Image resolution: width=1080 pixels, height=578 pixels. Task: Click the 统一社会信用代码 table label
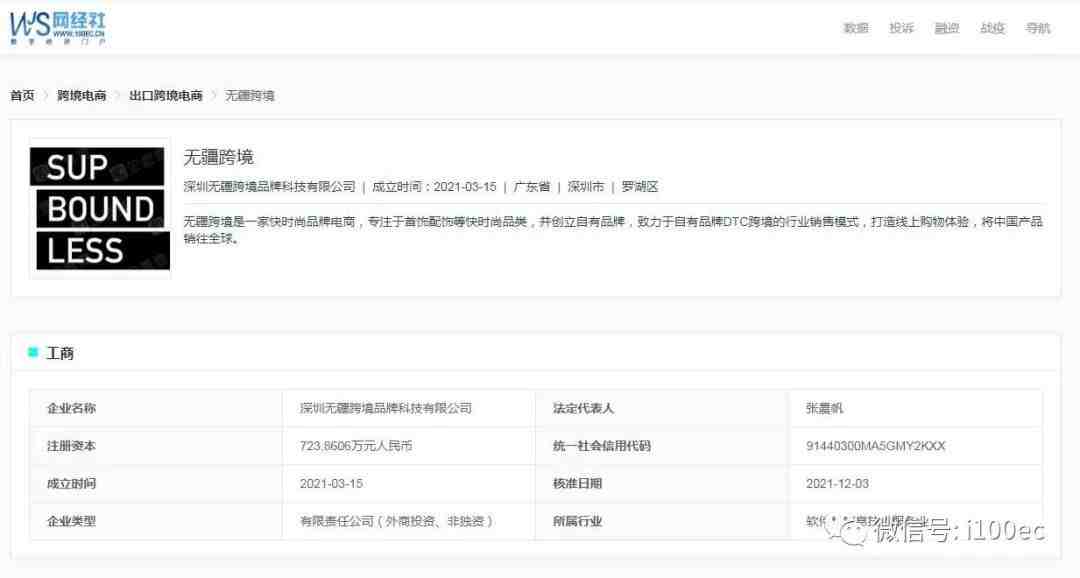[x=601, y=446]
